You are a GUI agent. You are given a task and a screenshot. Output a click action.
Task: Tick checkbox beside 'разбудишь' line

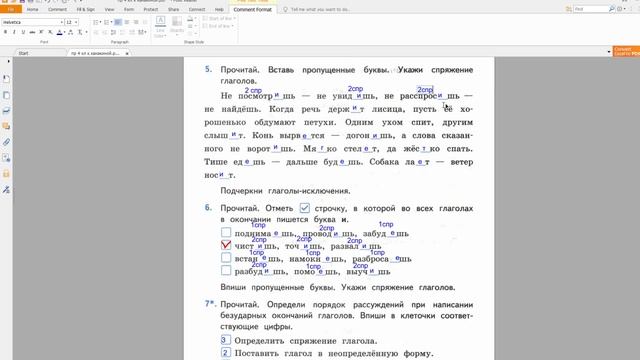tap(226, 270)
